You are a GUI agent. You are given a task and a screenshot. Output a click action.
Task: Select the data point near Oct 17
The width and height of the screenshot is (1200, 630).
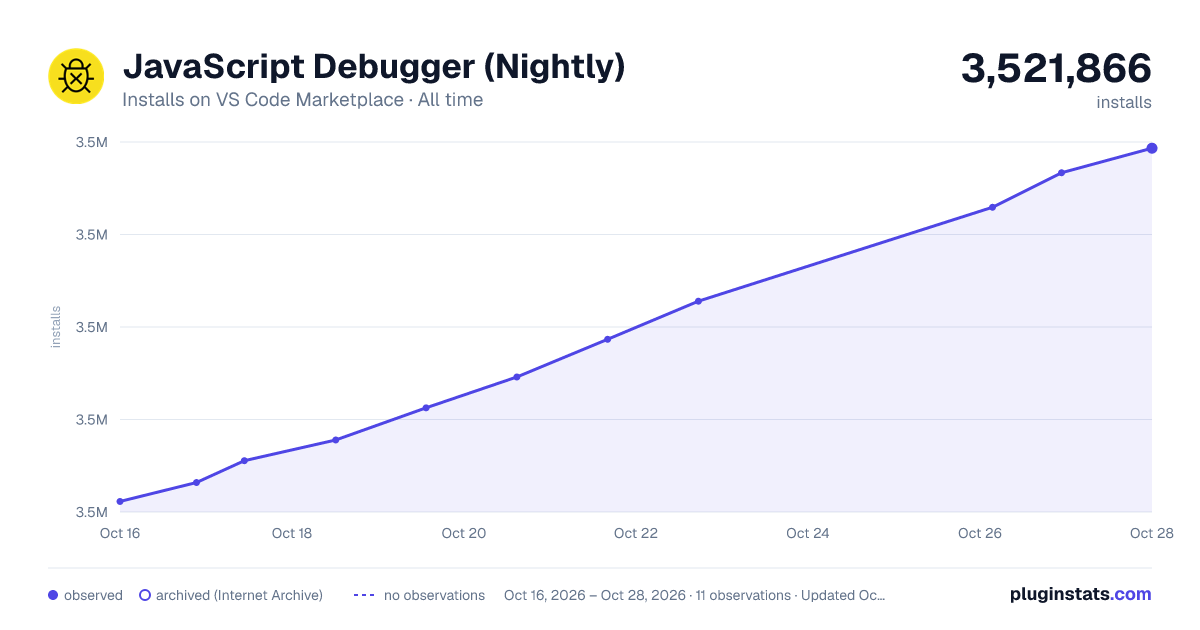pos(196,483)
